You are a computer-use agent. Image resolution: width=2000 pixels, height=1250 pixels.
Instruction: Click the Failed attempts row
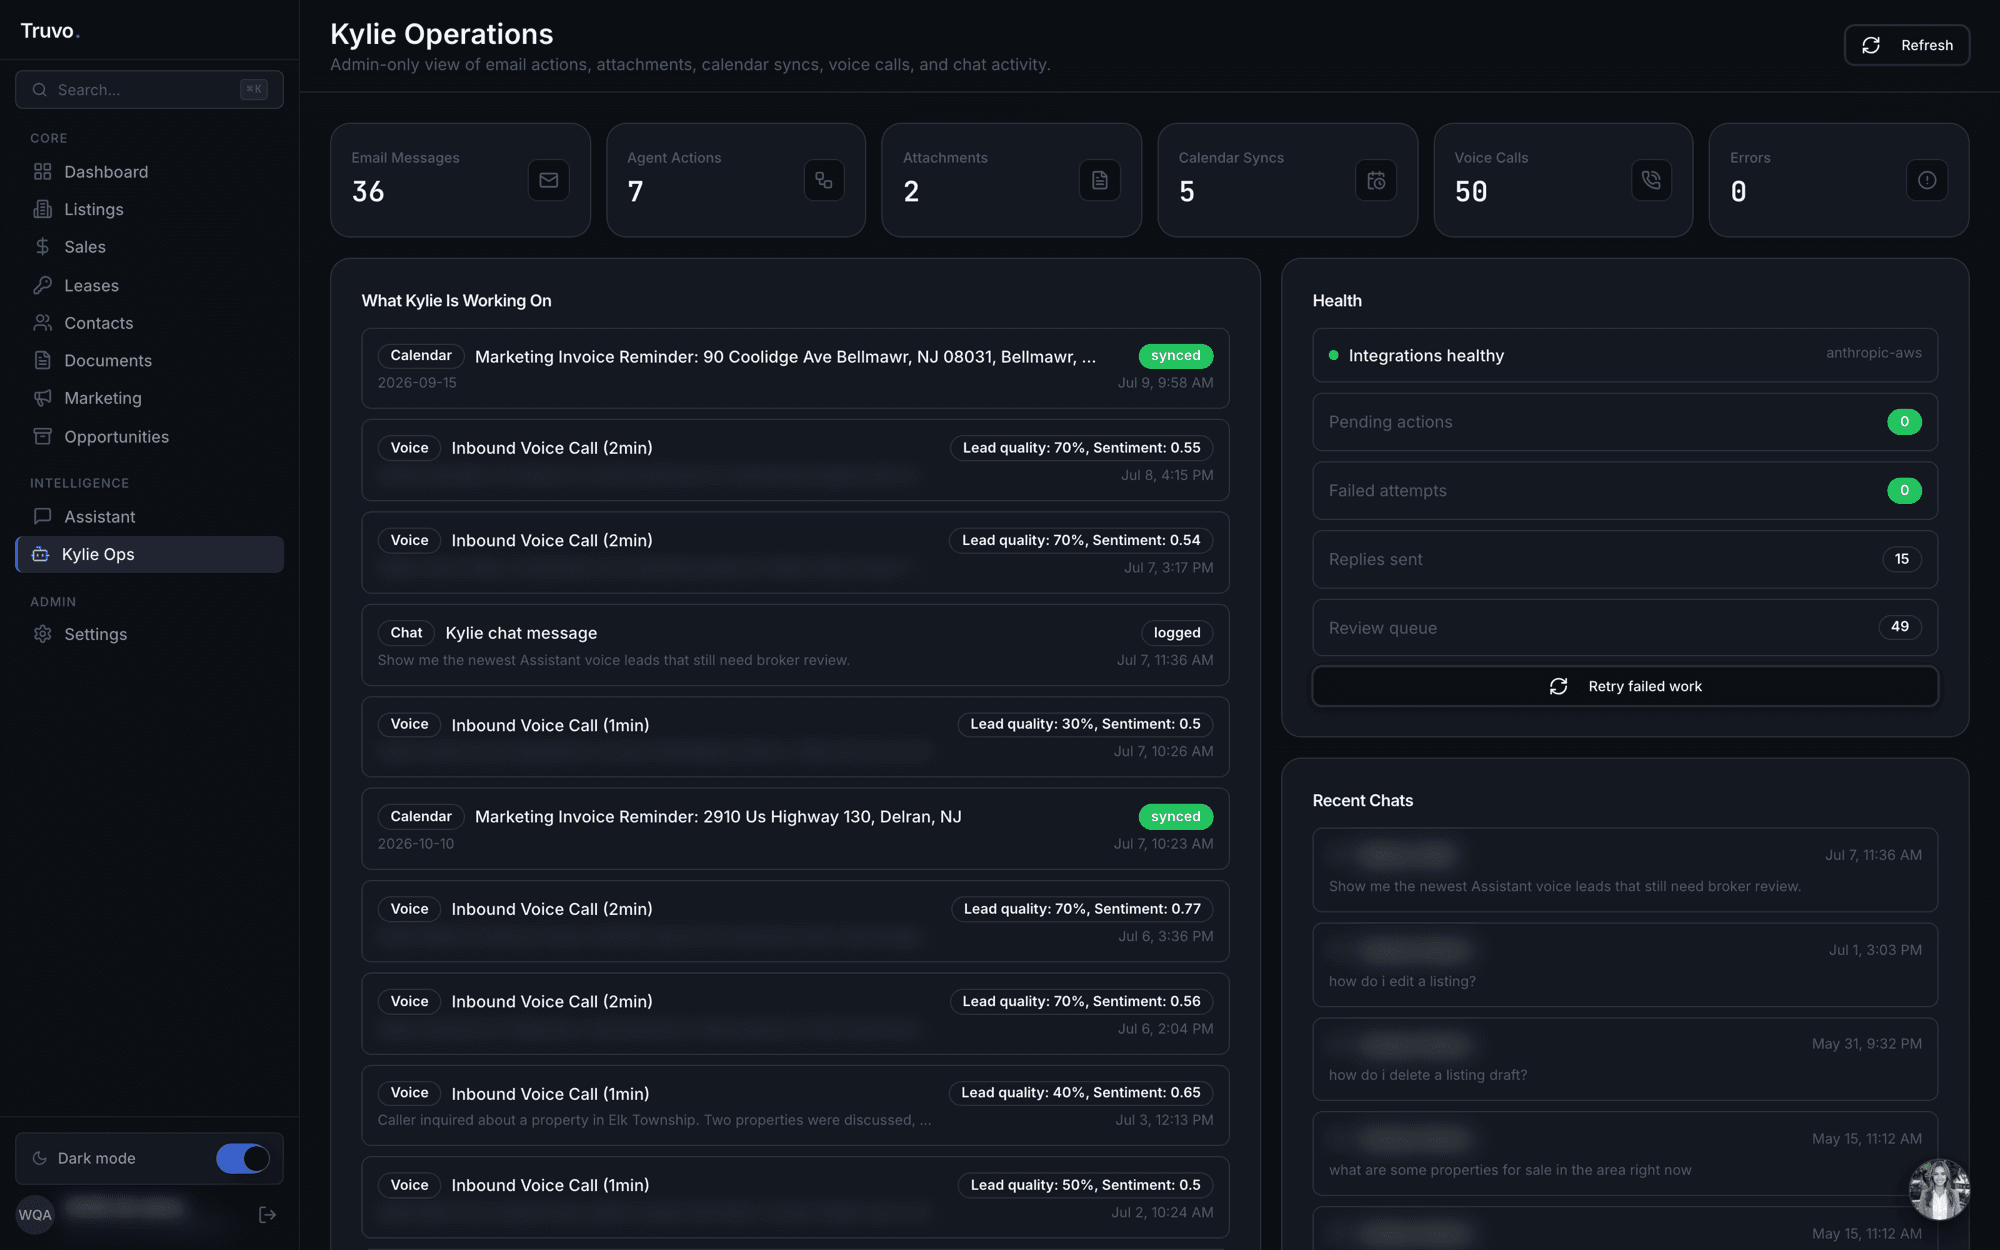tap(1625, 490)
